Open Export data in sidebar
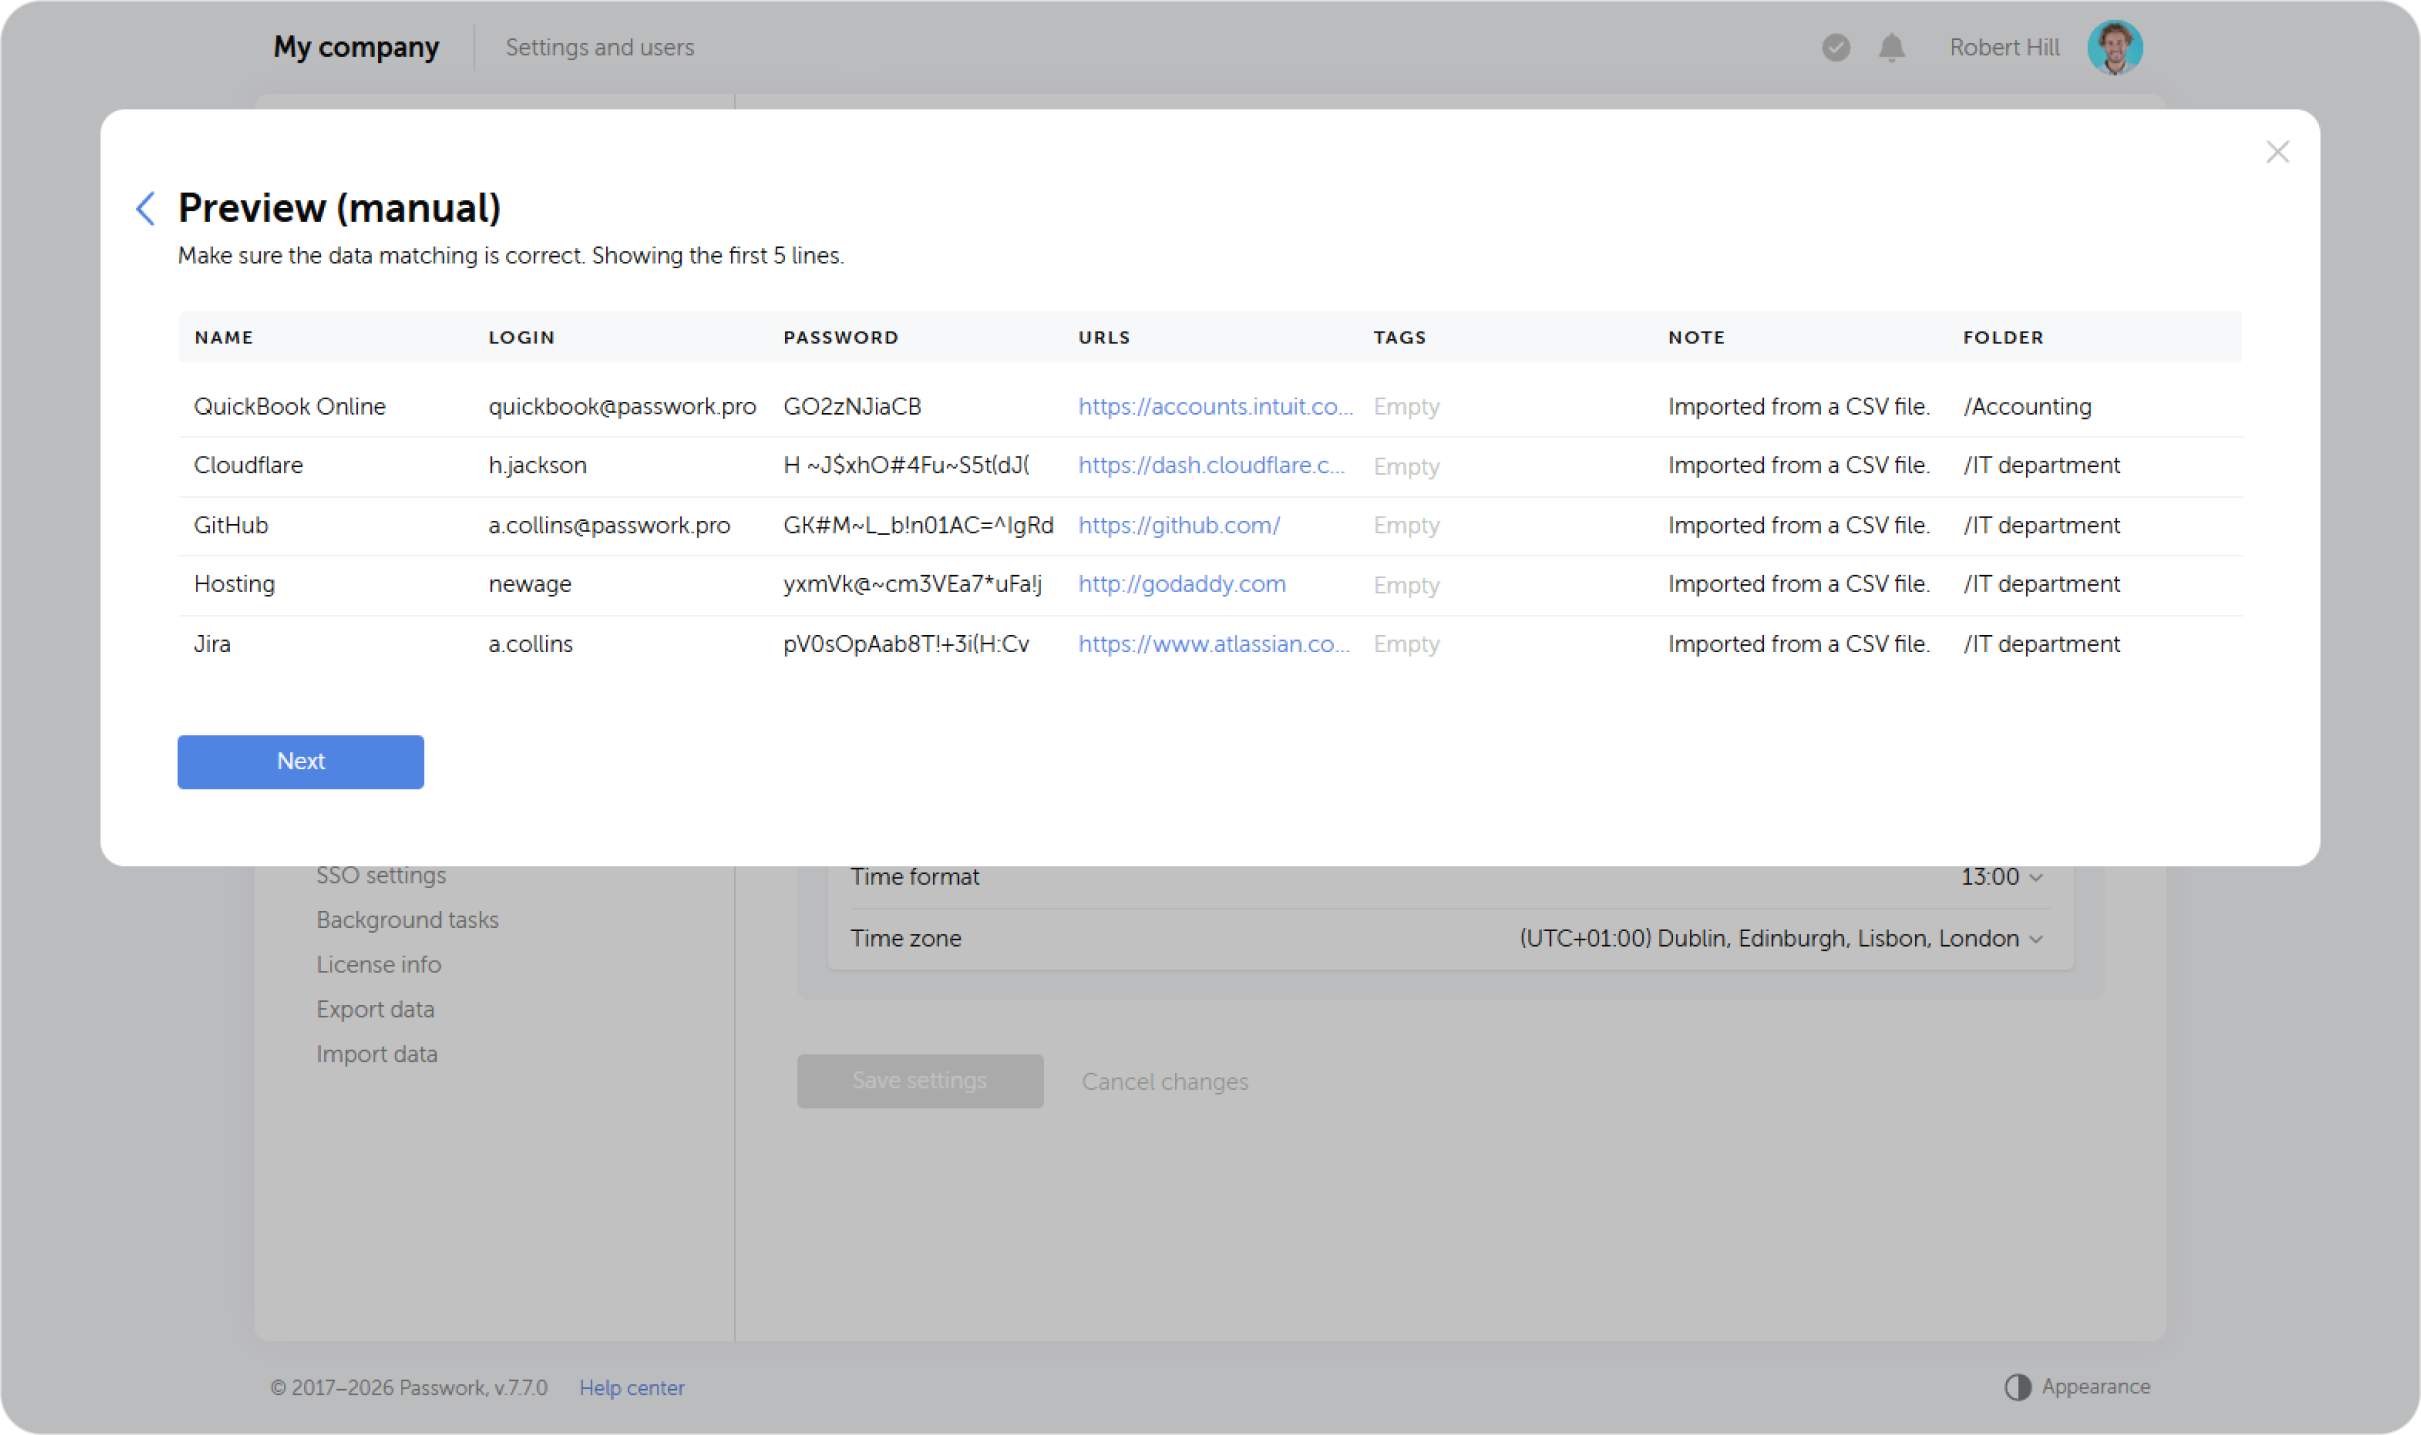2421x1435 pixels. 375,1009
